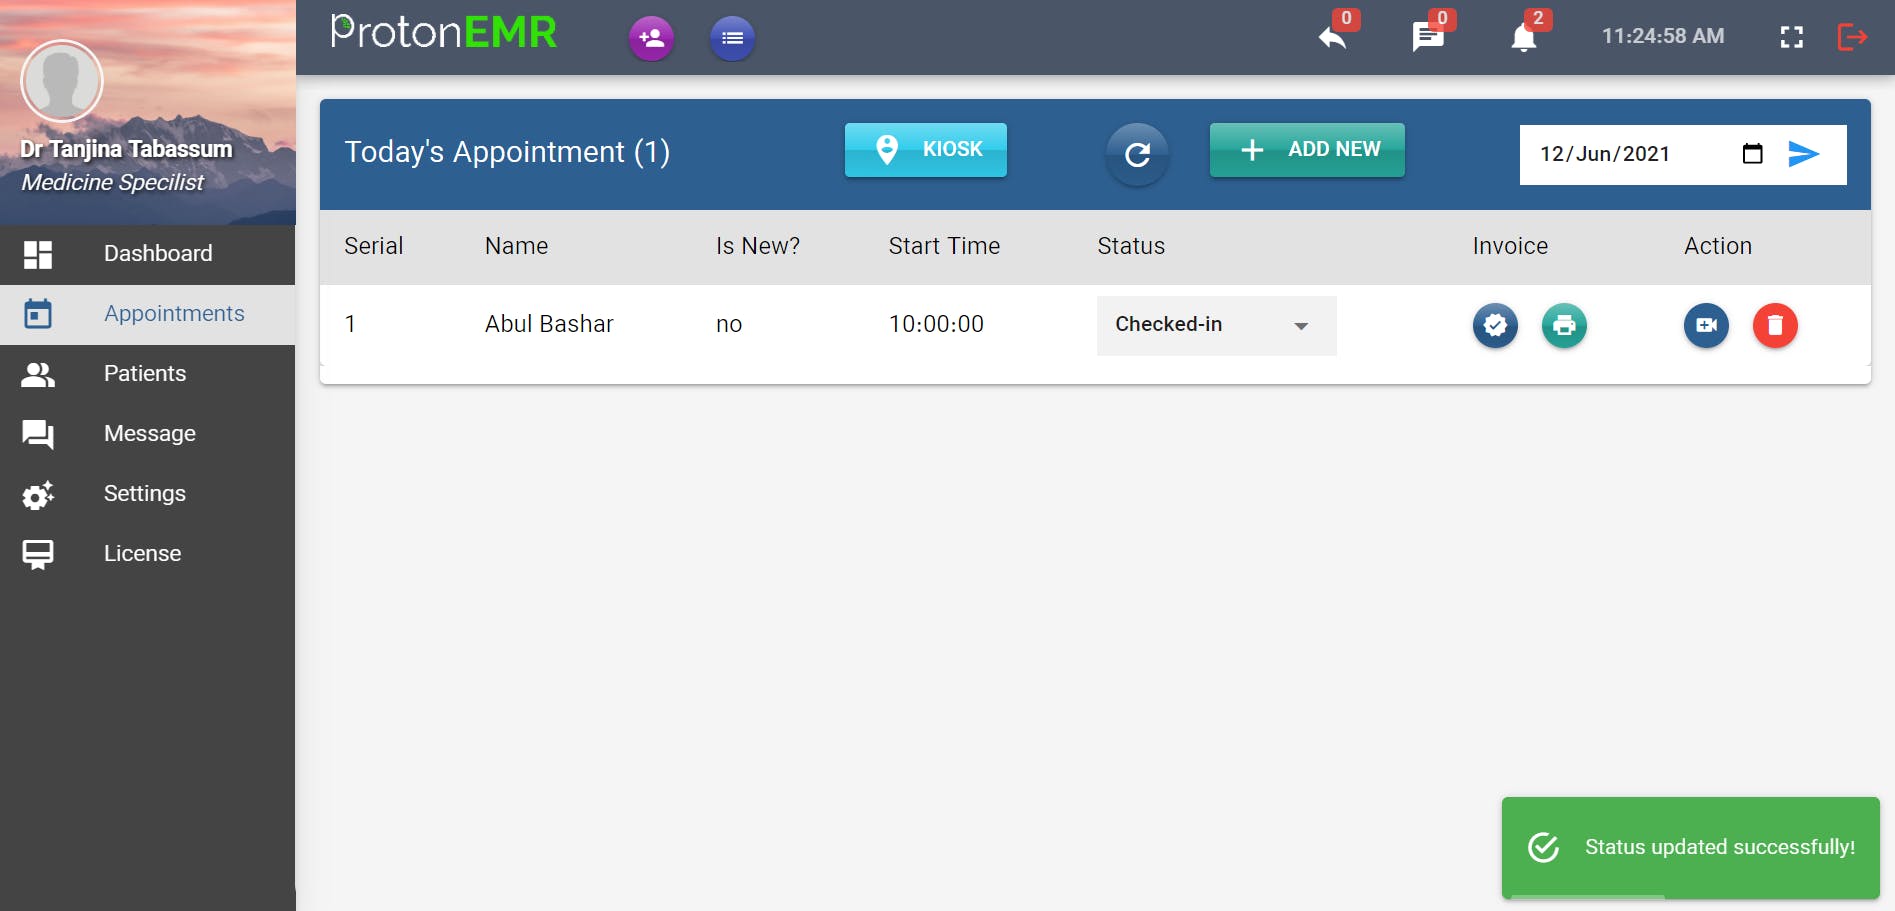Click the red logout icon
Image resolution: width=1895 pixels, height=911 pixels.
click(x=1852, y=37)
